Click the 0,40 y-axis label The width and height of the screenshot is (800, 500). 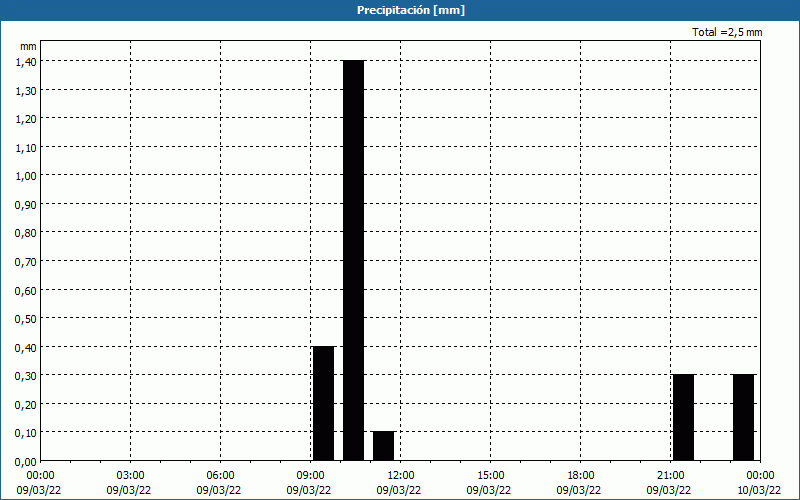click(26, 348)
